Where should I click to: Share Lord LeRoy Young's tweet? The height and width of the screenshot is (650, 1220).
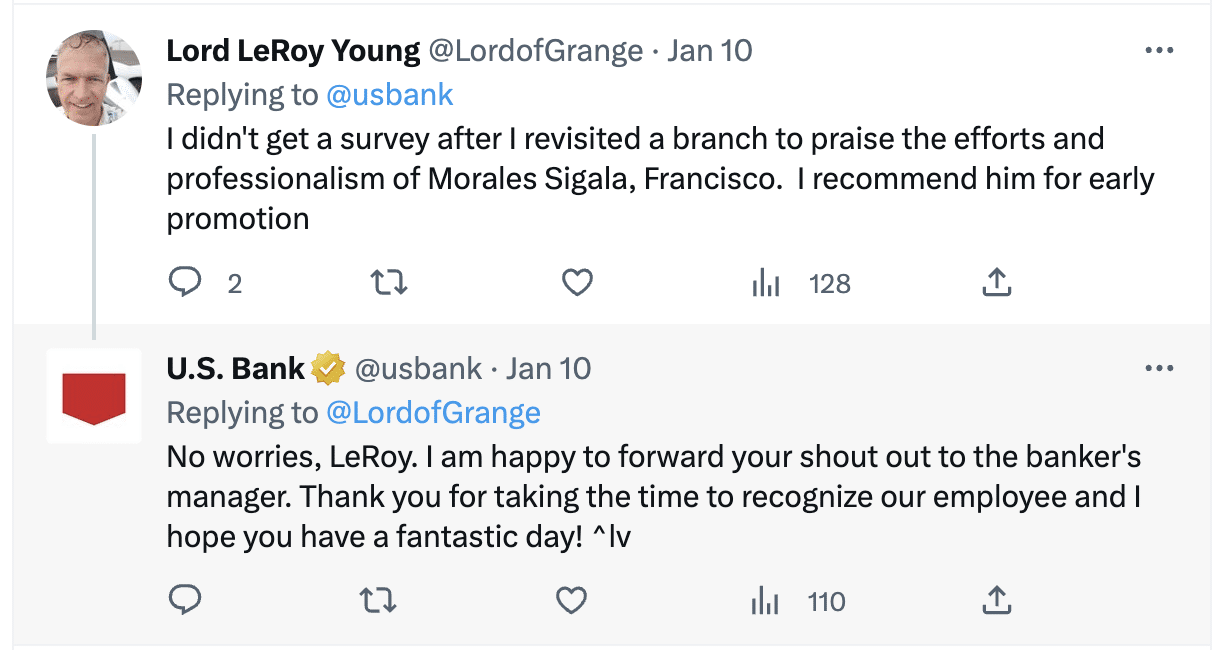(997, 284)
